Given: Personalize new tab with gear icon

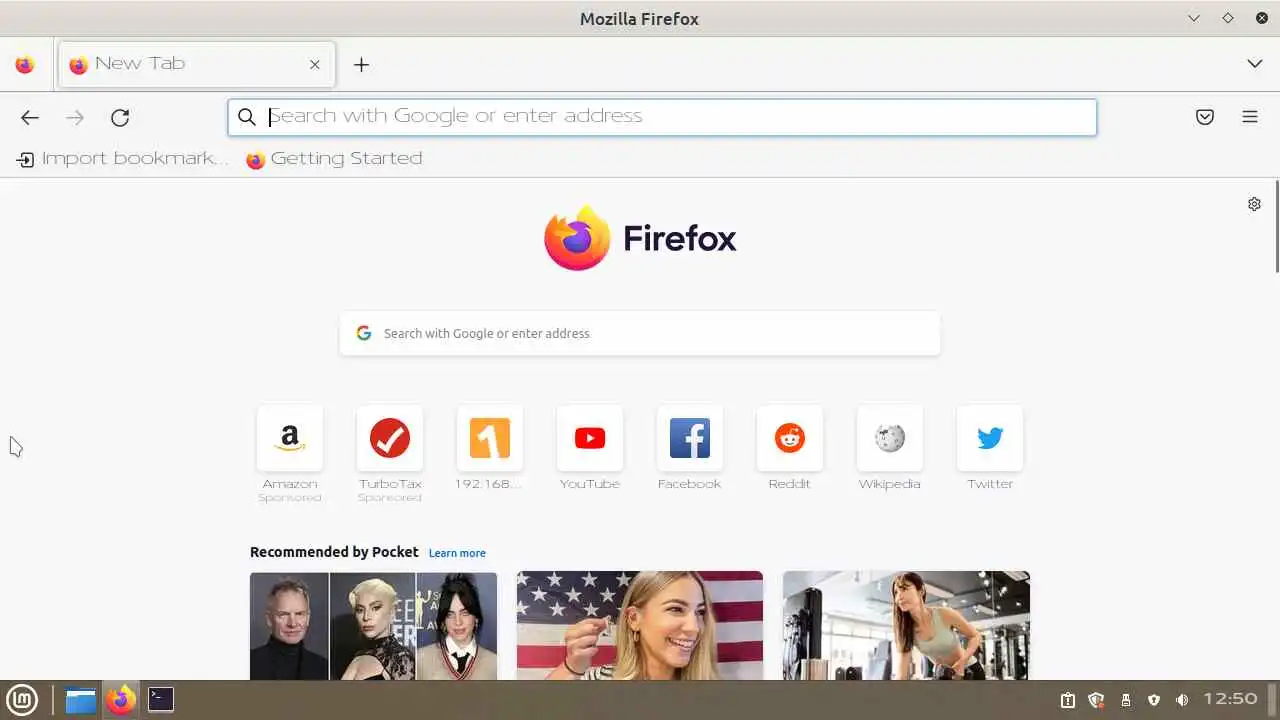Looking at the screenshot, I should (1254, 204).
